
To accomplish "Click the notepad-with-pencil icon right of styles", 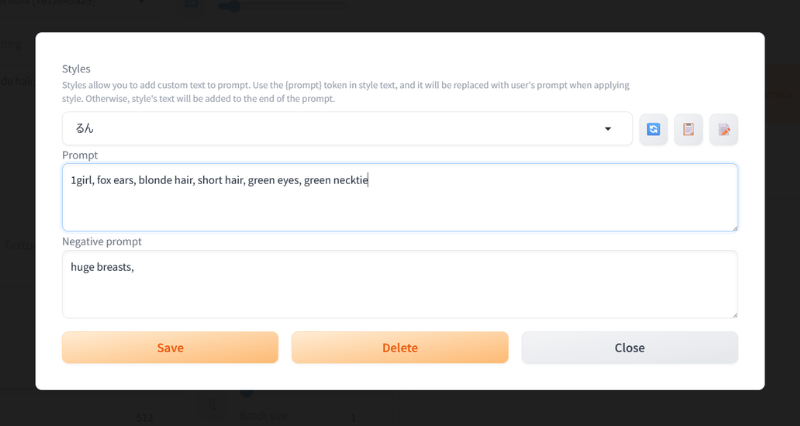I will 724,129.
